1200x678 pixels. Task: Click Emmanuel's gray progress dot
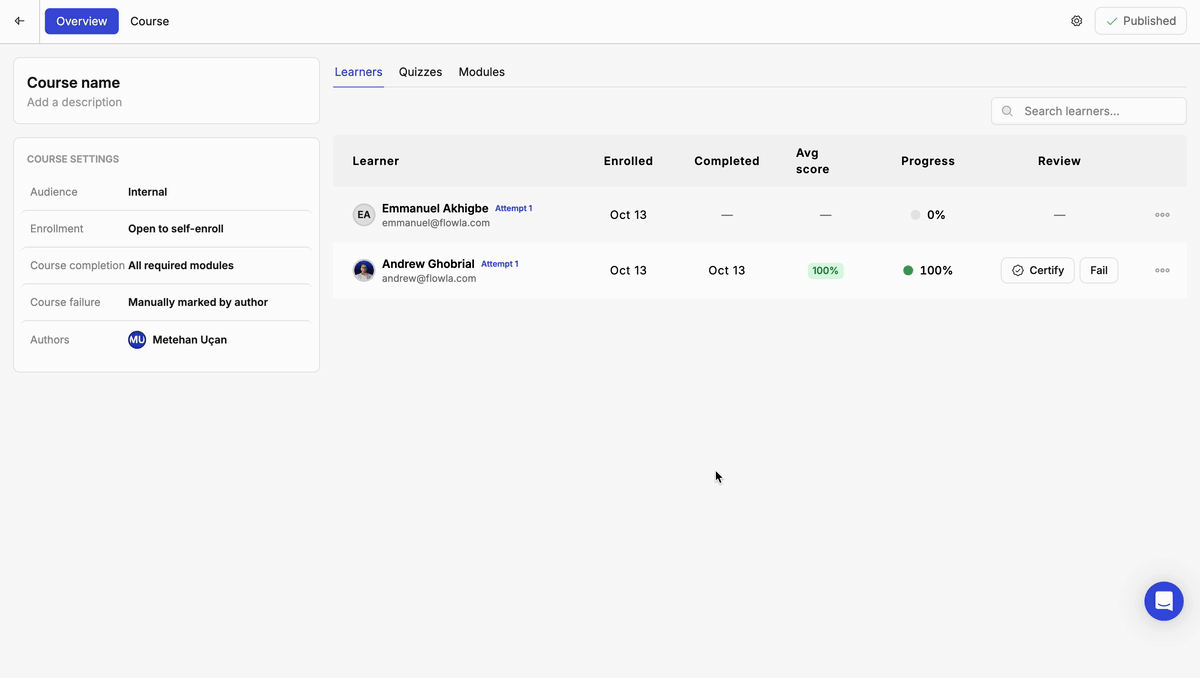pyautogui.click(x=915, y=215)
